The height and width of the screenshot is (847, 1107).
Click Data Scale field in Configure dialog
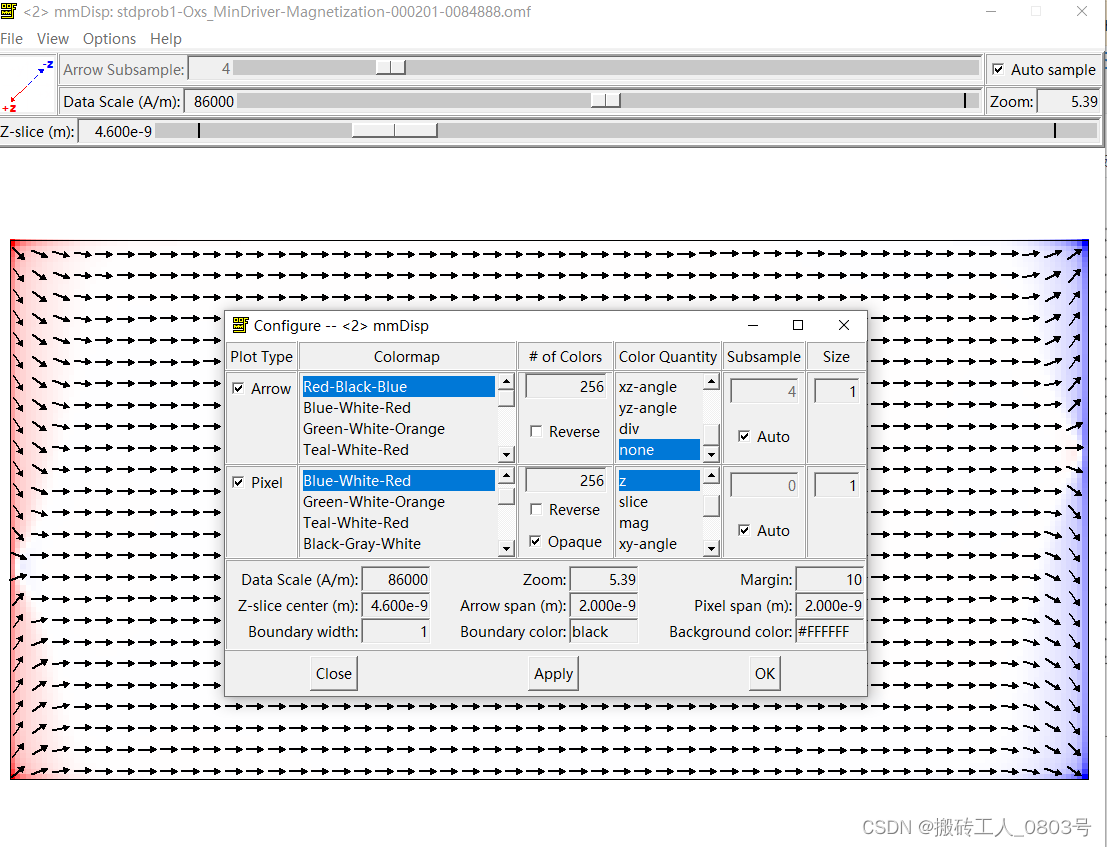click(x=395, y=579)
